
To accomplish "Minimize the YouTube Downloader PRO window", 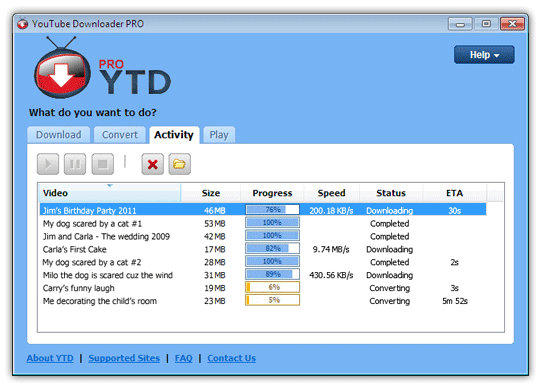I will pyautogui.click(x=460, y=24).
